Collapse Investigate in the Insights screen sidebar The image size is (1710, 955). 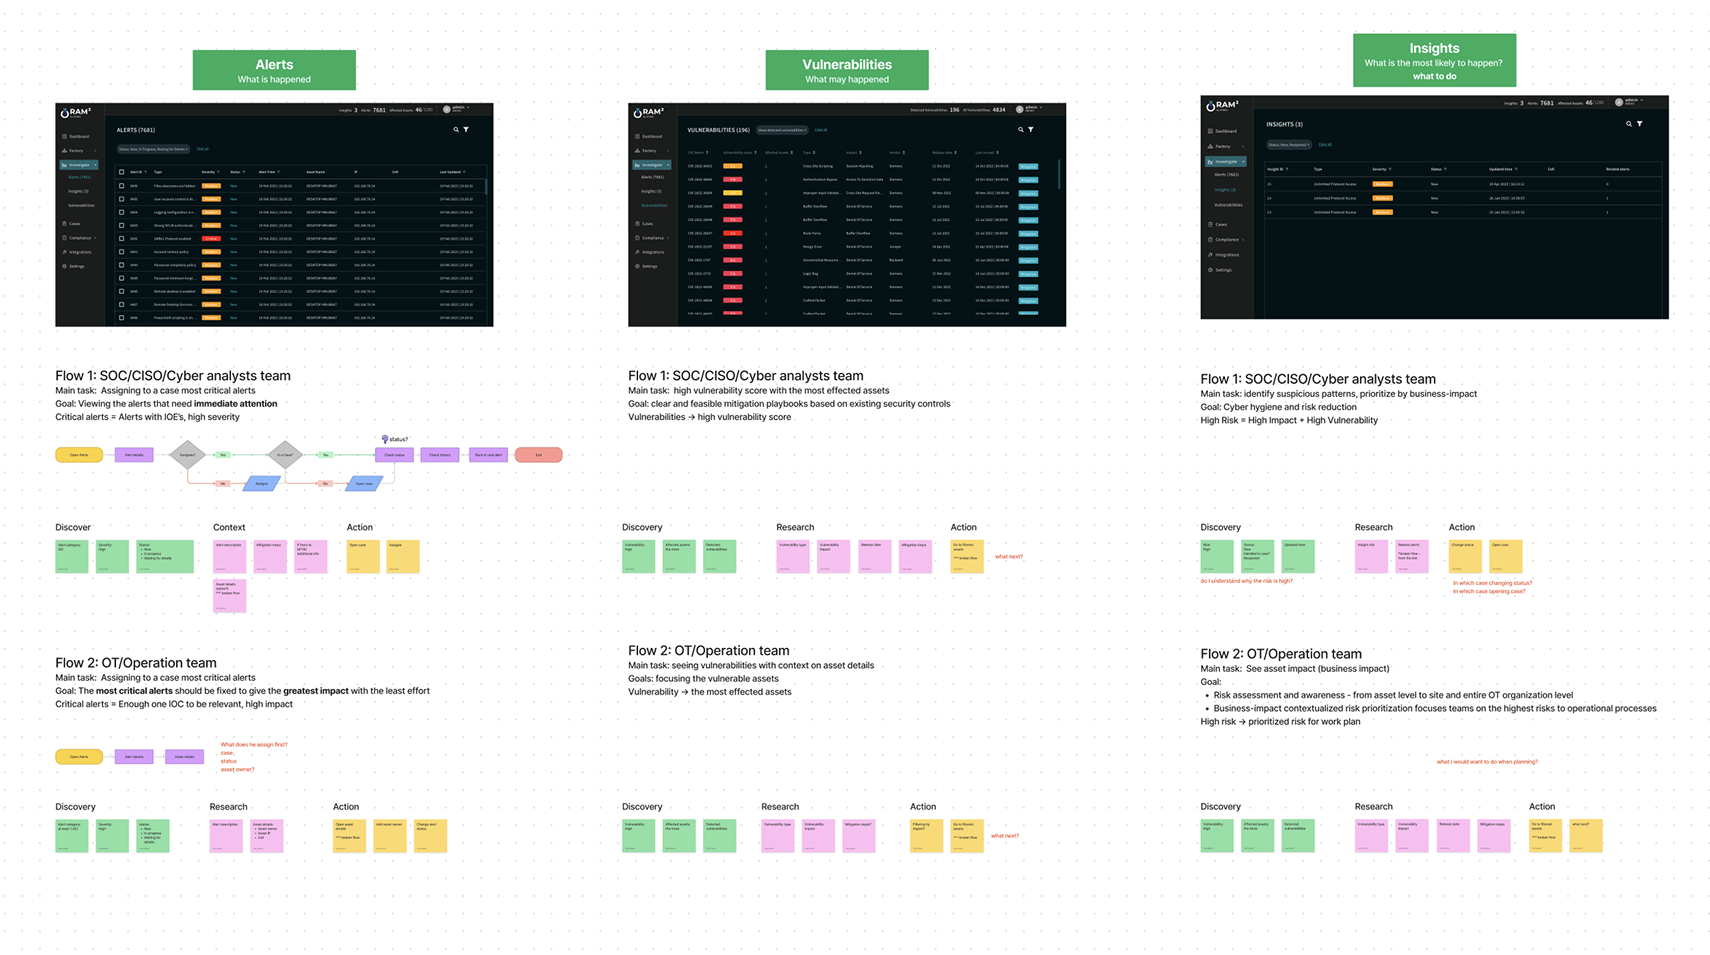[x=1243, y=162]
